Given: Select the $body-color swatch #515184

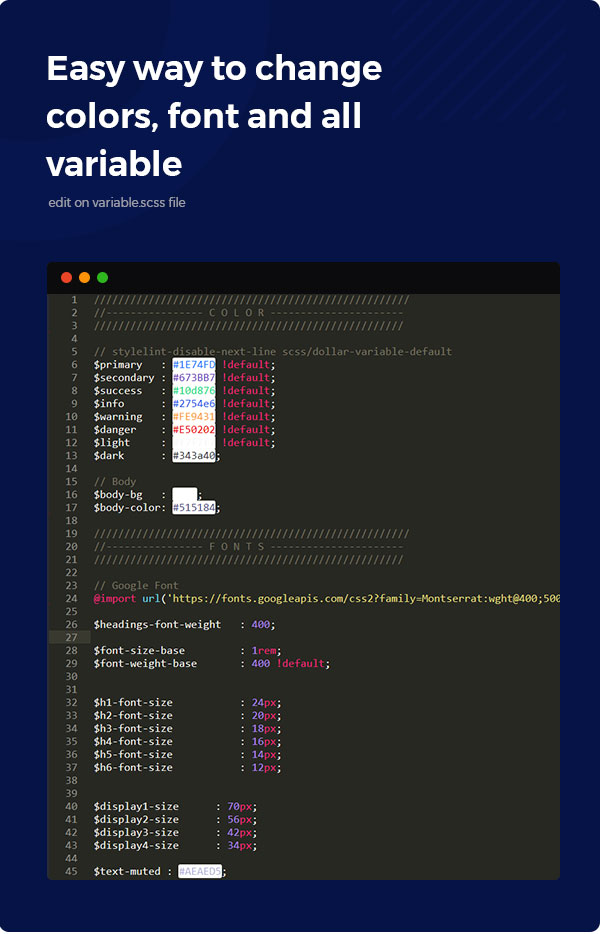Looking at the screenshot, I should [193, 508].
